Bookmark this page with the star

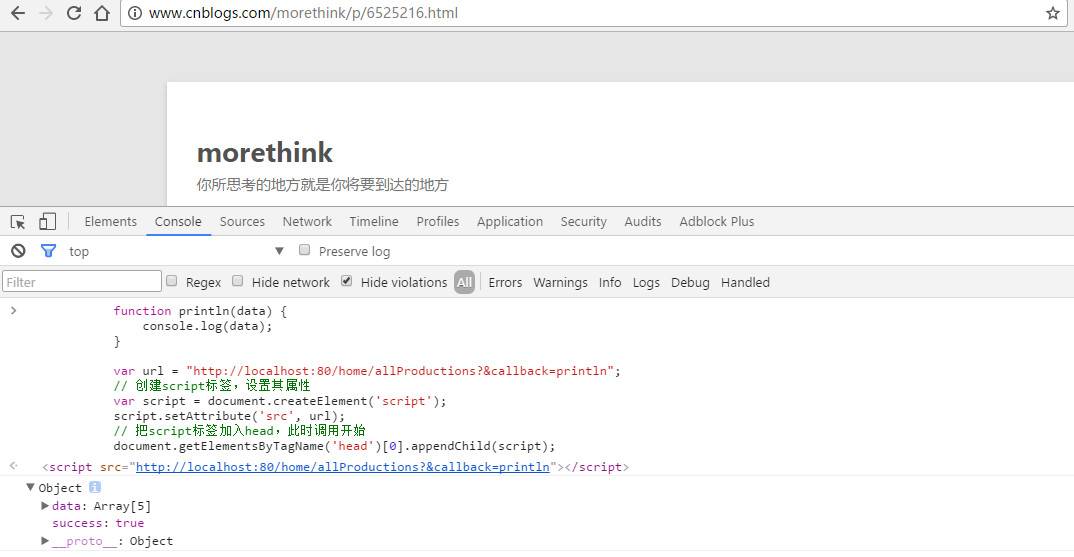[x=1053, y=13]
